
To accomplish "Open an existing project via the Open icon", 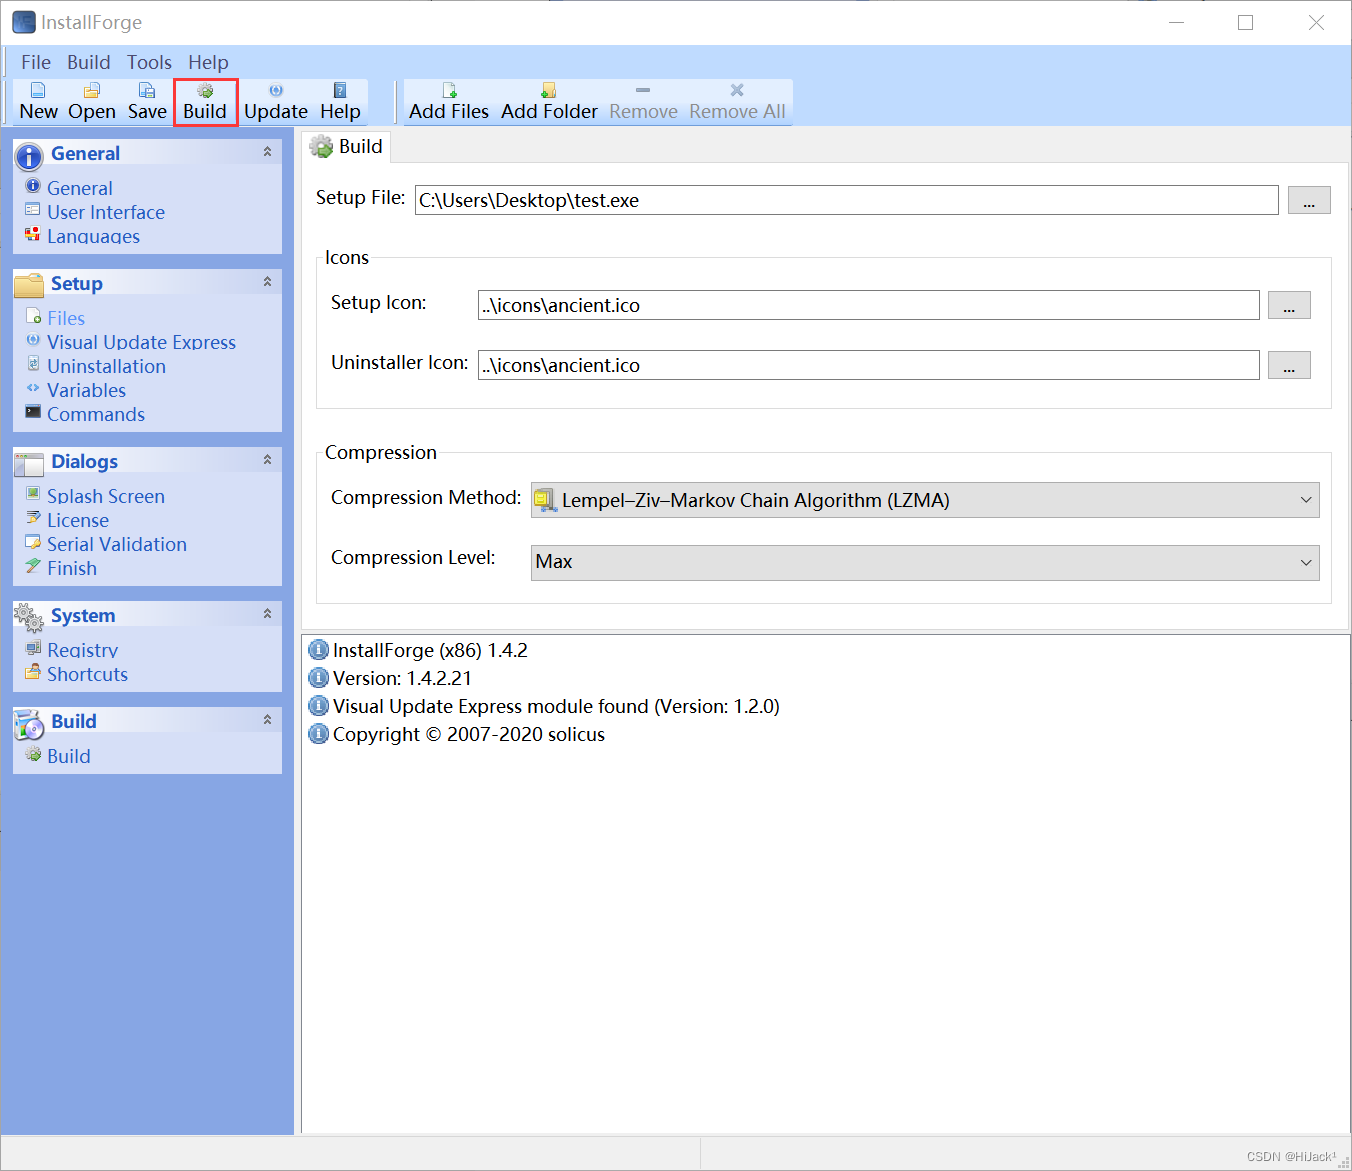I will click(91, 101).
